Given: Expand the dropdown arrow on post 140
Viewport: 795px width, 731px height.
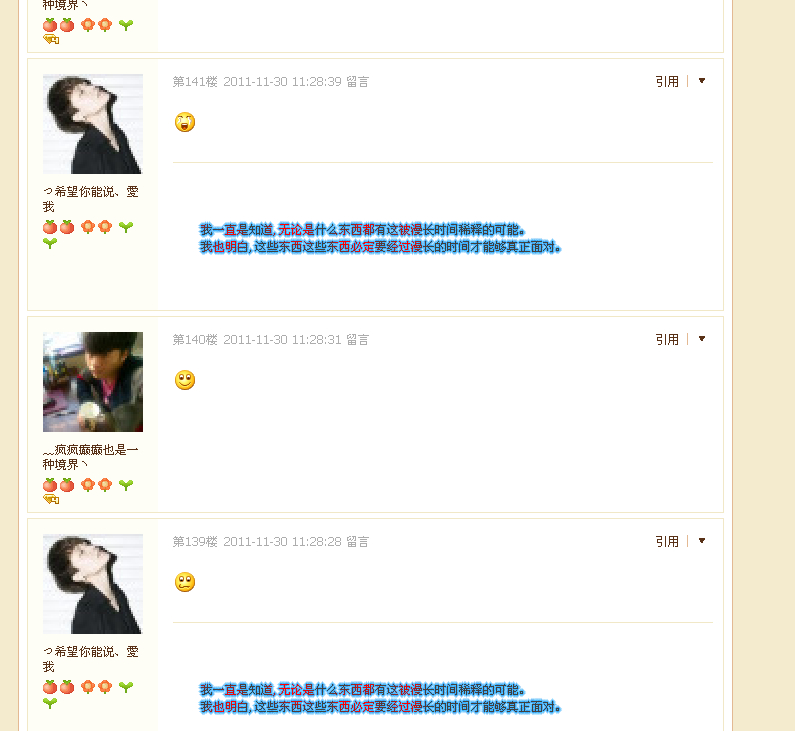Looking at the screenshot, I should tap(702, 339).
